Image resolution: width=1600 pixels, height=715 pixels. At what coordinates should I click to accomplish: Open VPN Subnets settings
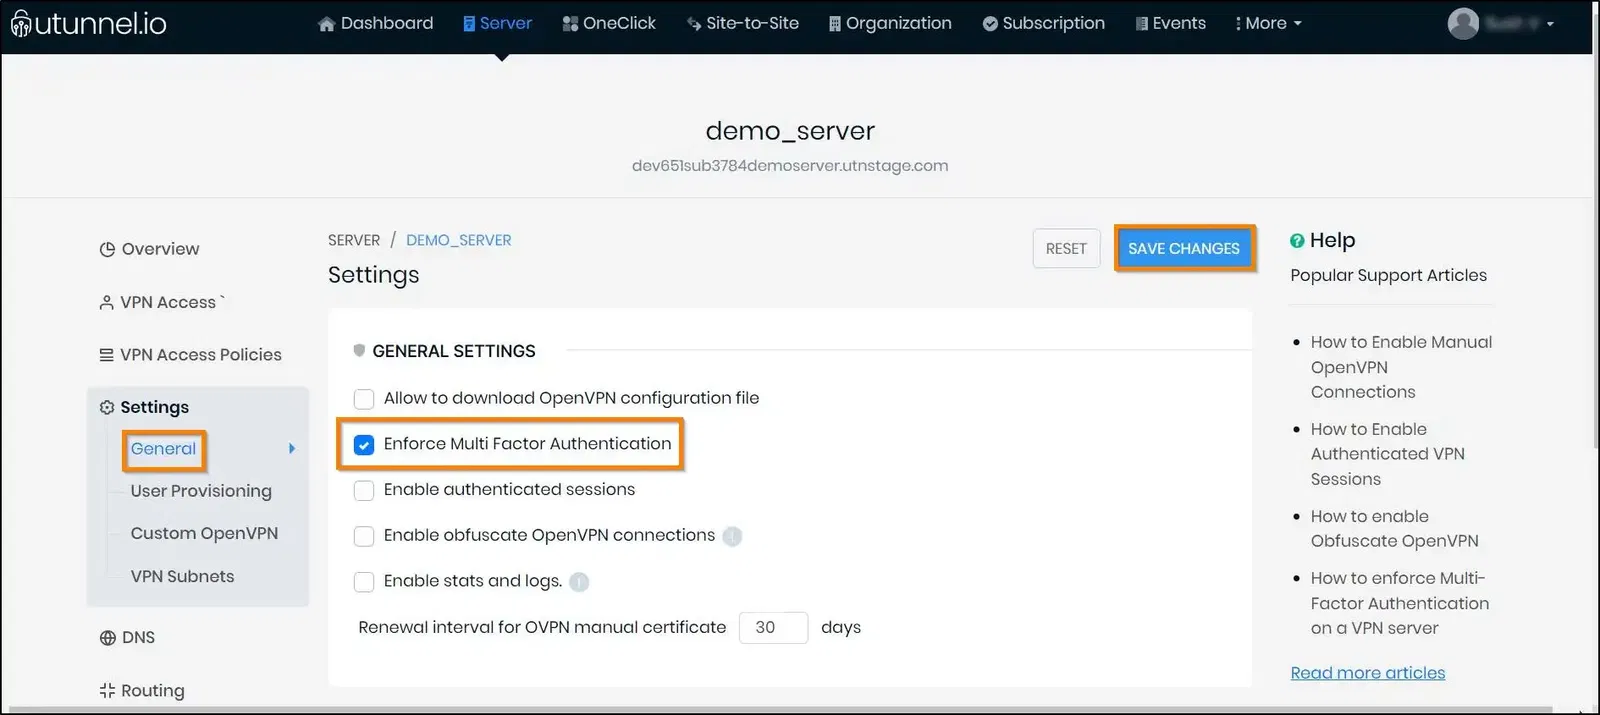(x=182, y=577)
